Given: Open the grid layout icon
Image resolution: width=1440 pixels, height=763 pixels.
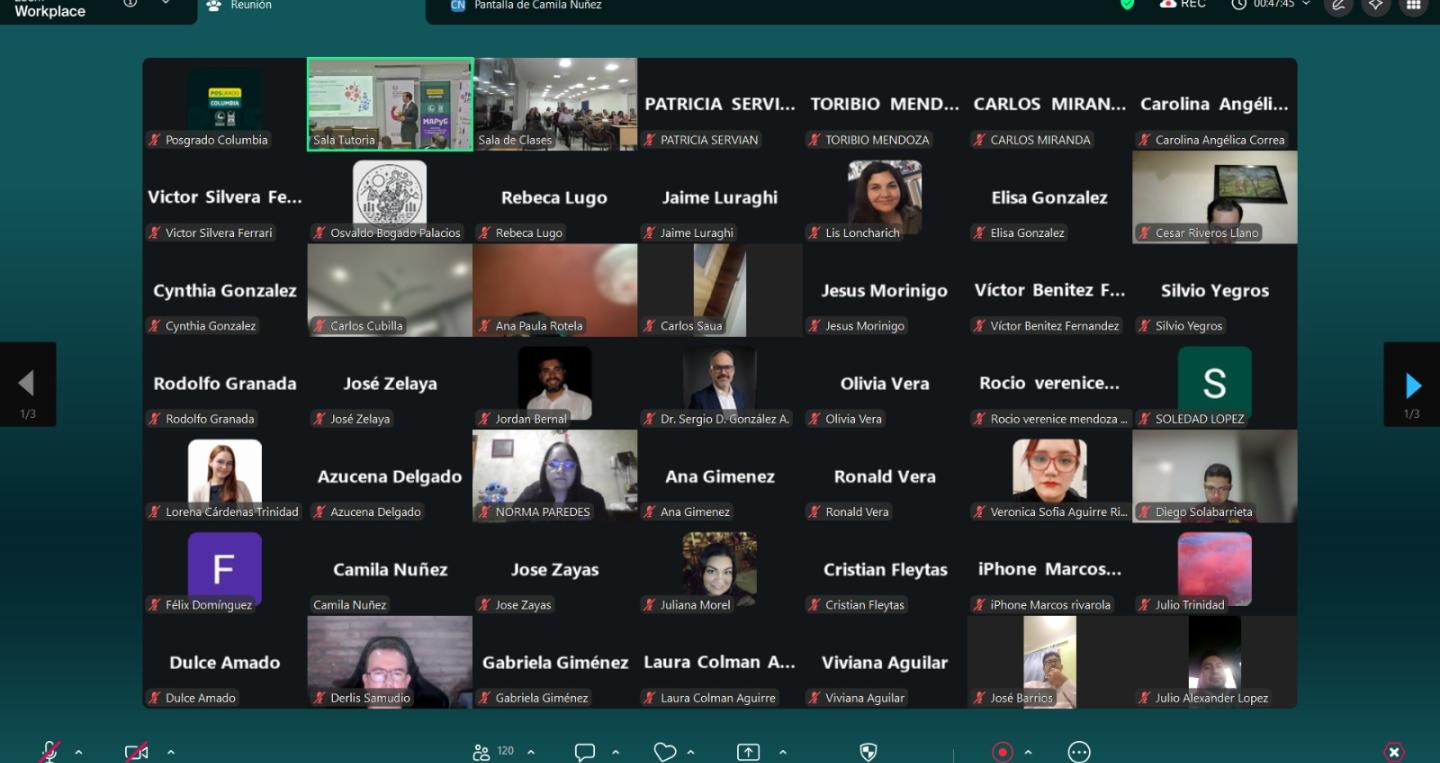Looking at the screenshot, I should pyautogui.click(x=1413, y=5).
